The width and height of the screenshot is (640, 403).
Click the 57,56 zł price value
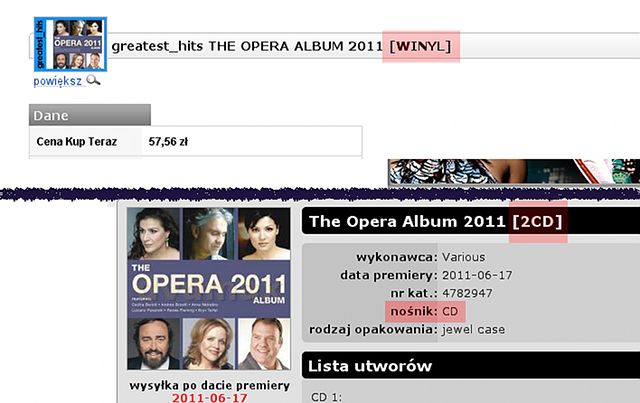tap(168, 142)
